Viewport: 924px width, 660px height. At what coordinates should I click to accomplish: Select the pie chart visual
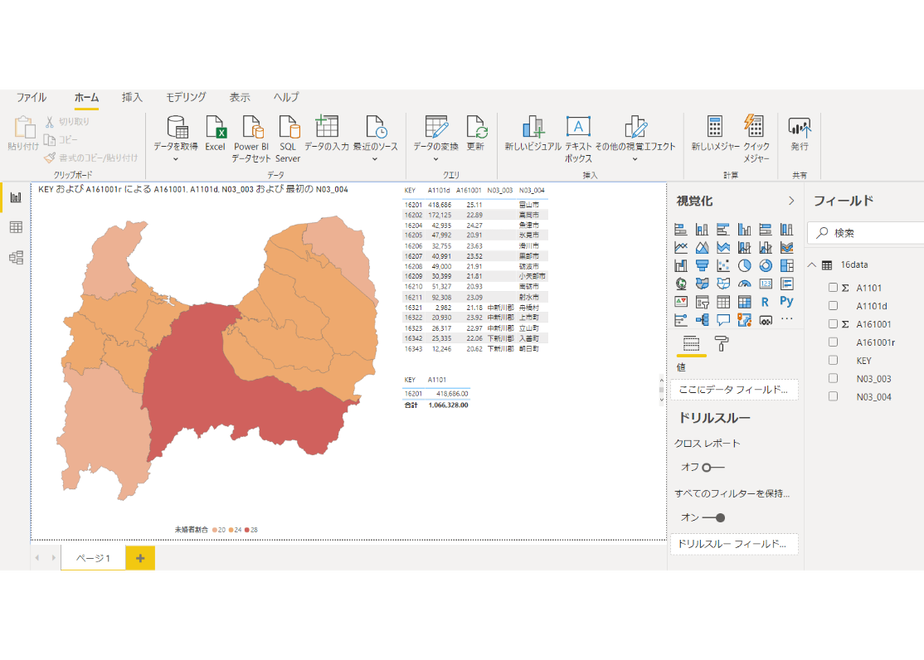[744, 266]
